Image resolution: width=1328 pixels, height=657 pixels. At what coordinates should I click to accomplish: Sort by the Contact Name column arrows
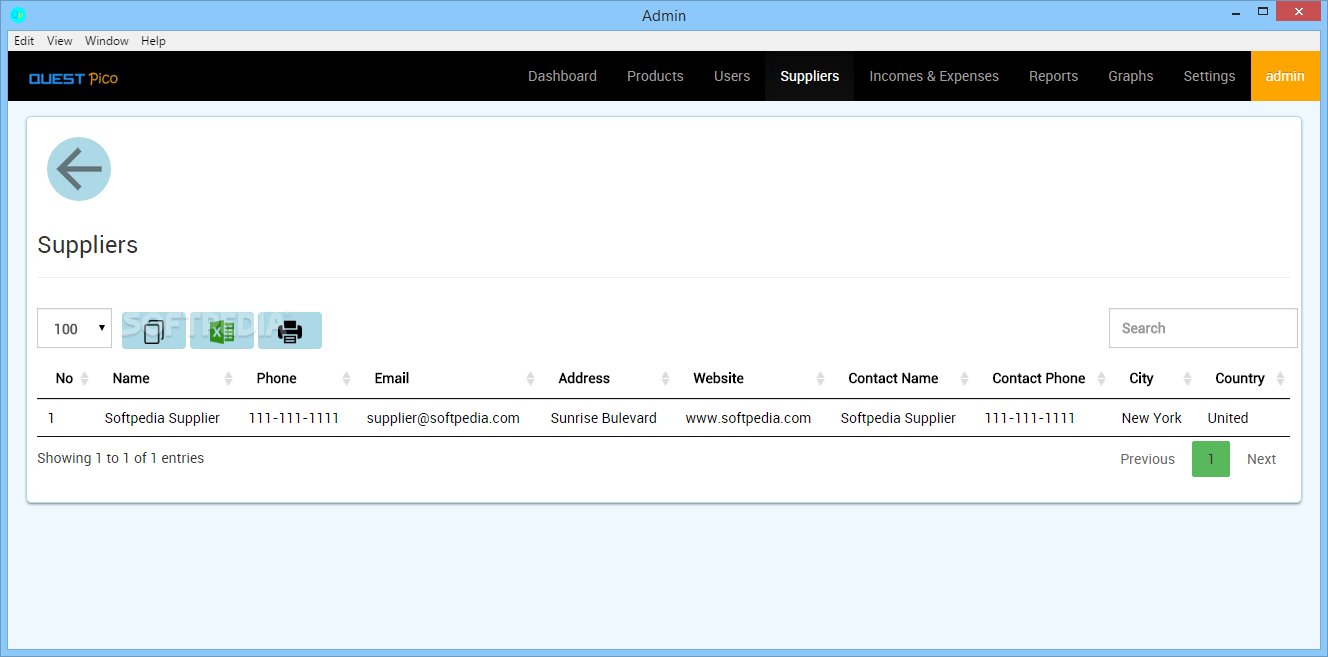pos(965,378)
